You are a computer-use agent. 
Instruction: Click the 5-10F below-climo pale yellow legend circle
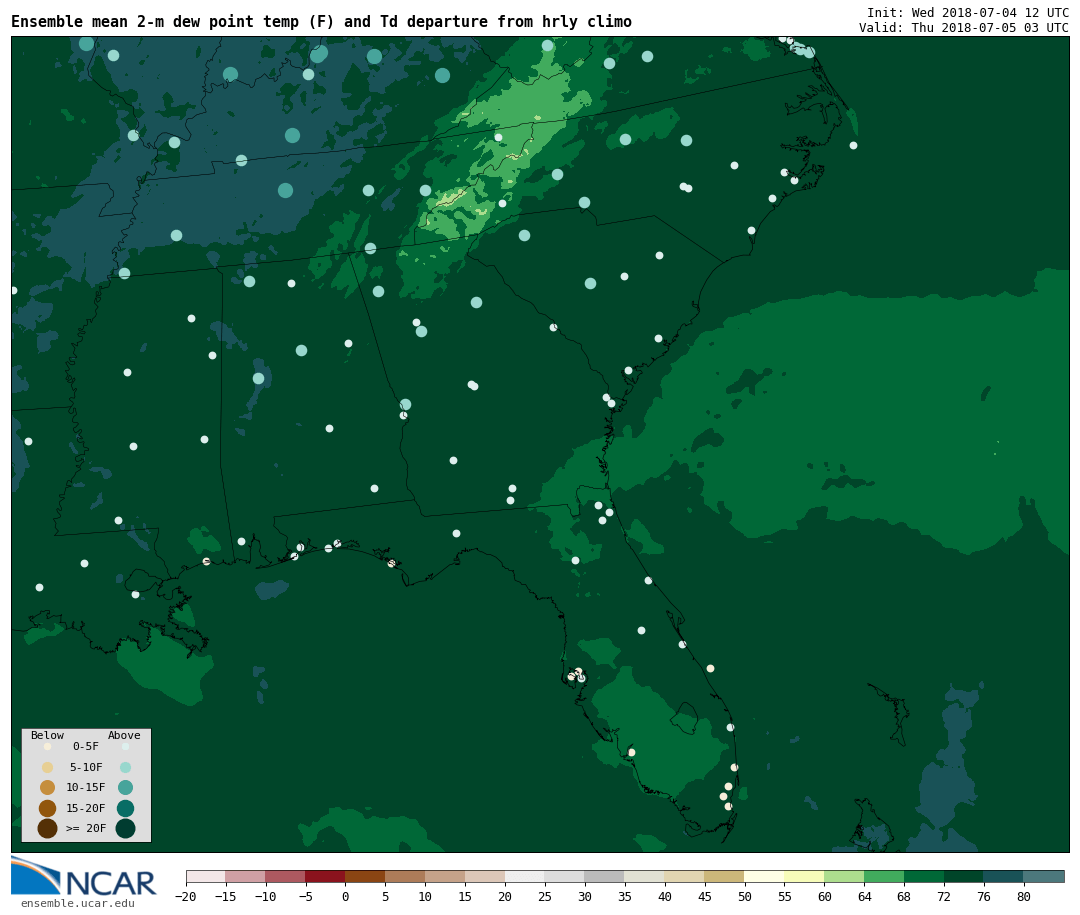[48, 768]
